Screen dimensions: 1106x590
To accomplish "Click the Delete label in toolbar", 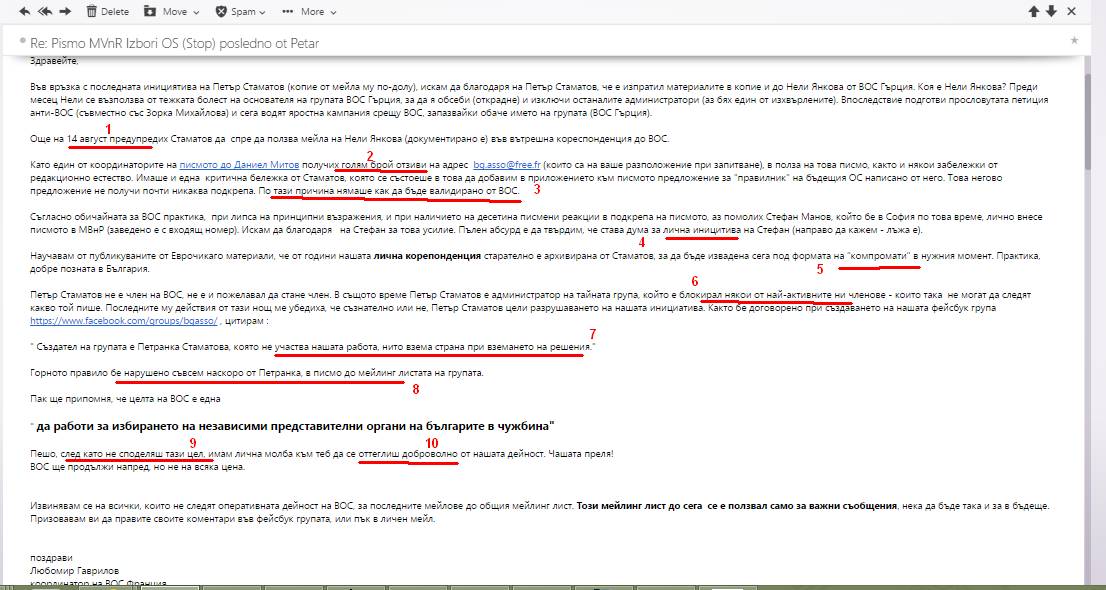I will click(115, 12).
